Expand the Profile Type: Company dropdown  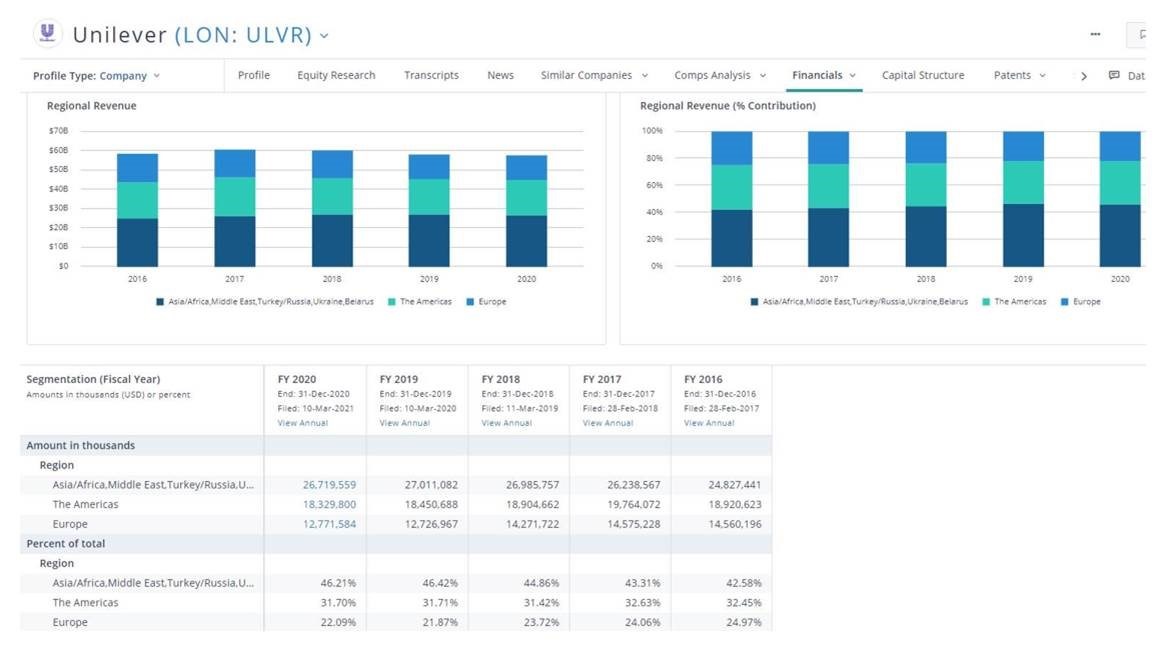coord(96,76)
